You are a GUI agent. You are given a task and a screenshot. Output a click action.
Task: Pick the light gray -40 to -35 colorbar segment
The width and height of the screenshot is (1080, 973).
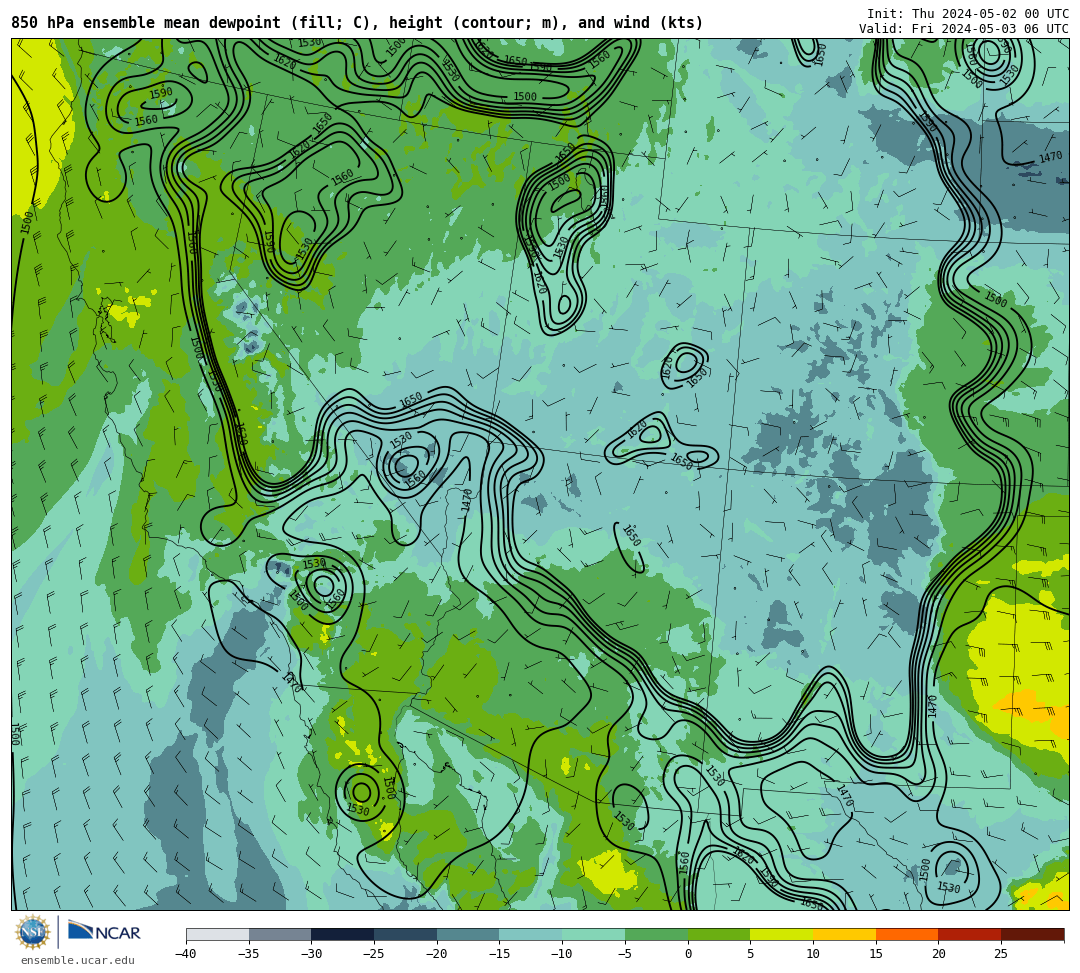point(218,935)
